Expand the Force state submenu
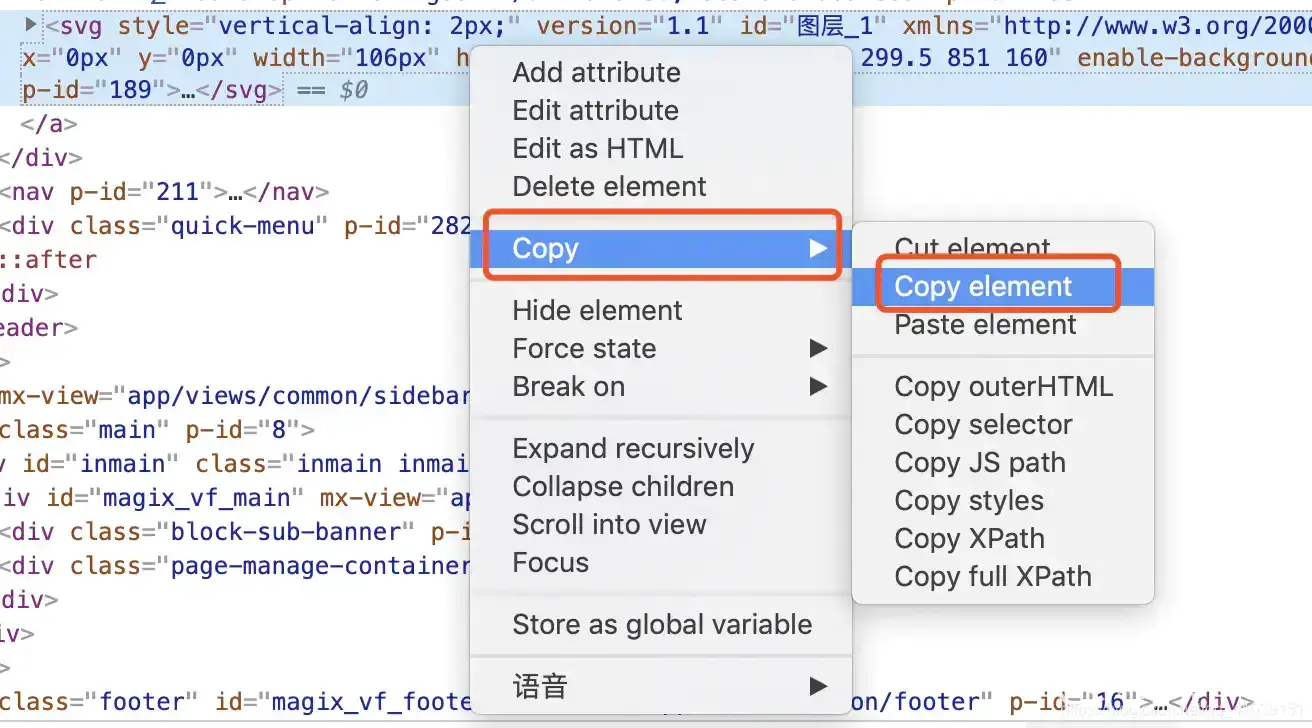This screenshot has width=1312, height=728. 818,348
